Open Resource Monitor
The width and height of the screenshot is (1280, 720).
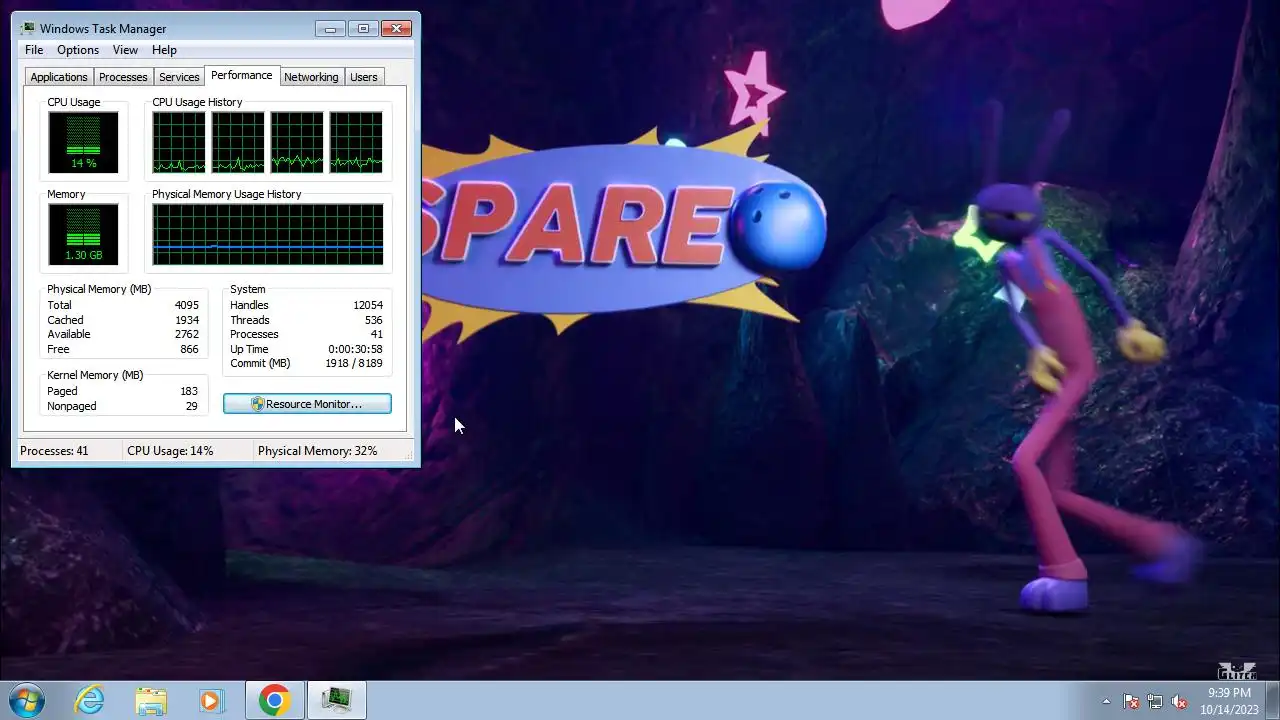[x=307, y=404]
